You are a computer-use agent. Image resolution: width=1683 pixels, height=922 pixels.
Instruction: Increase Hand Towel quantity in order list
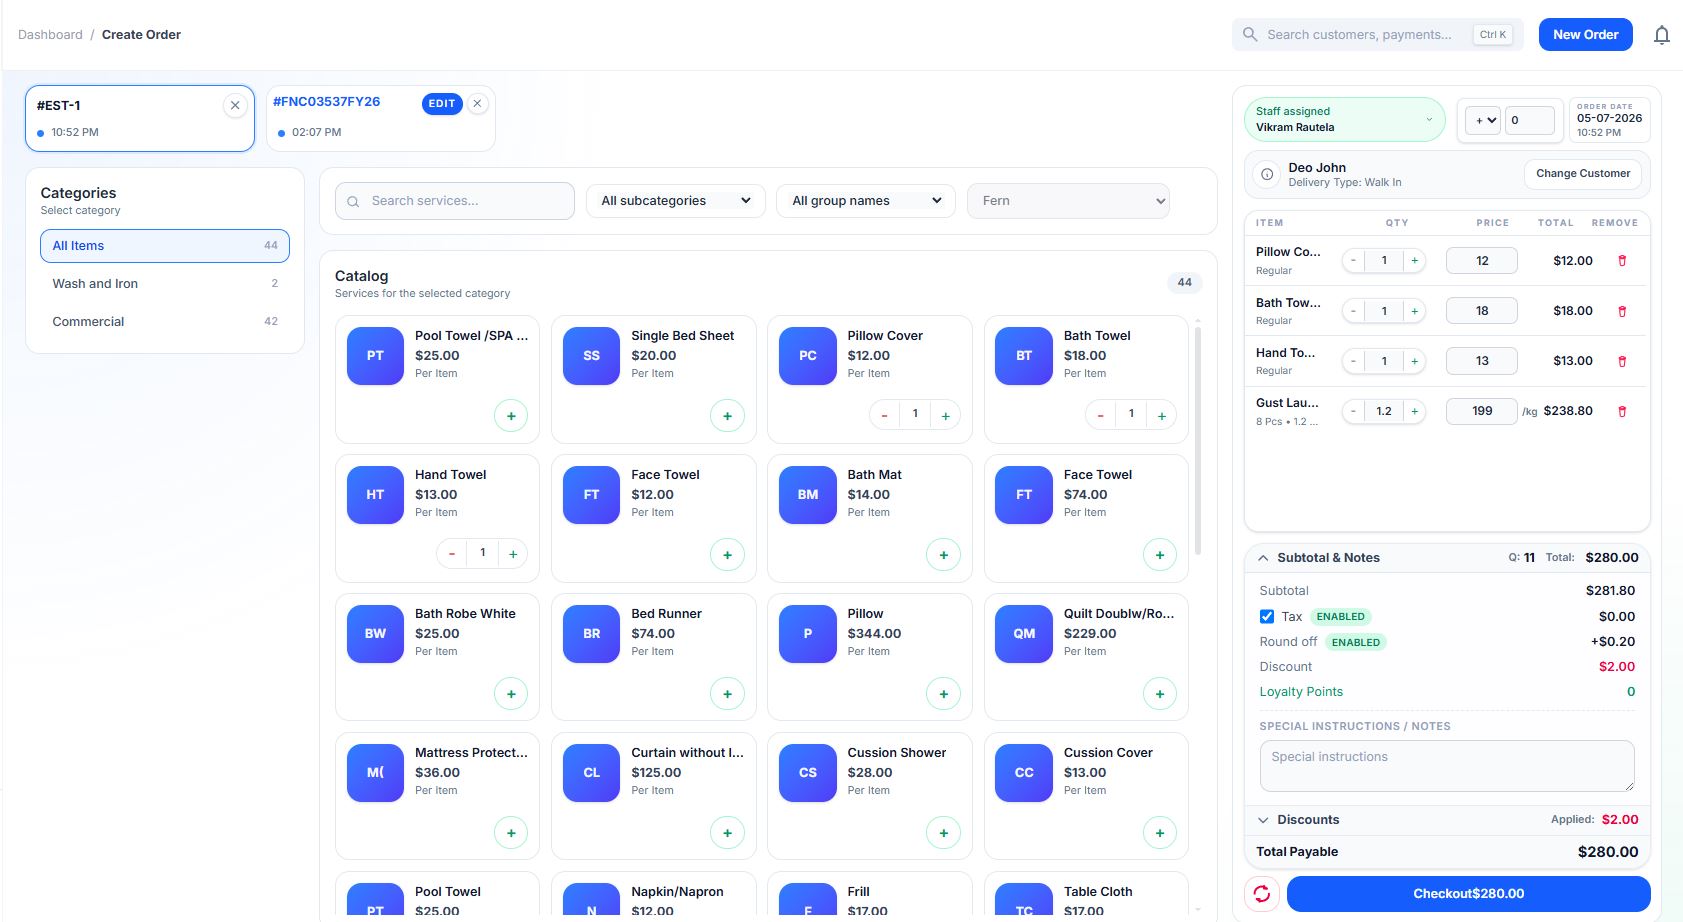[x=1414, y=361]
